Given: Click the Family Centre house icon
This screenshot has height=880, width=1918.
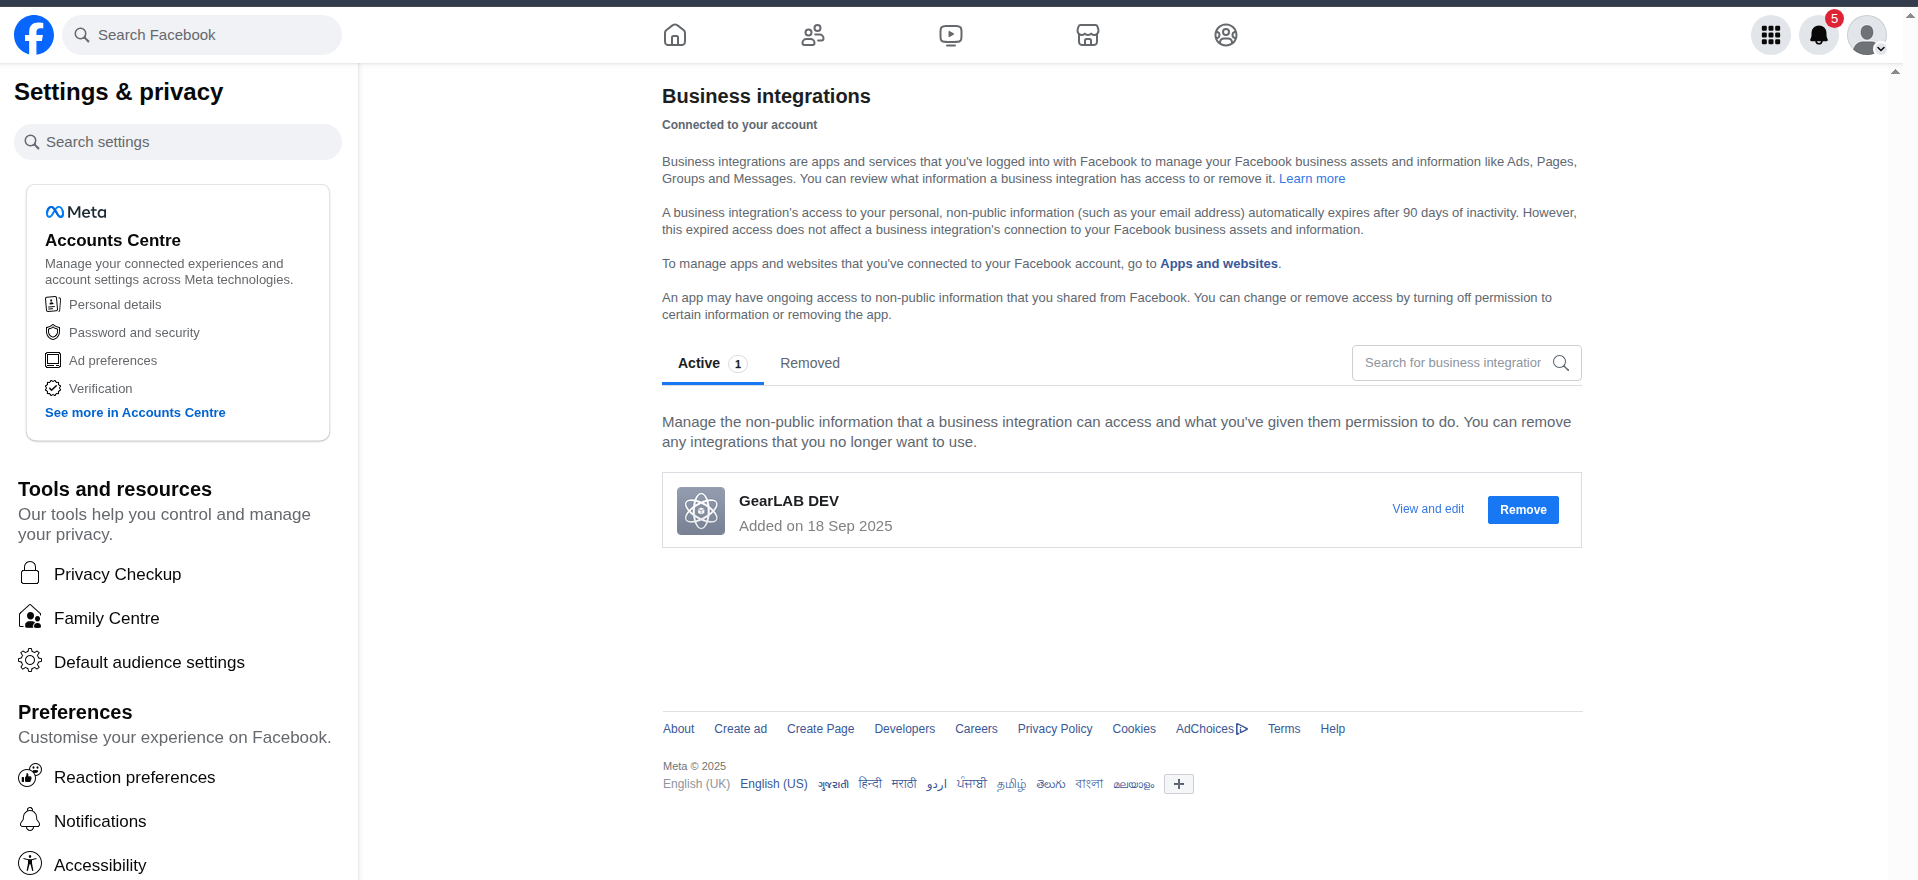Looking at the screenshot, I should 30,617.
